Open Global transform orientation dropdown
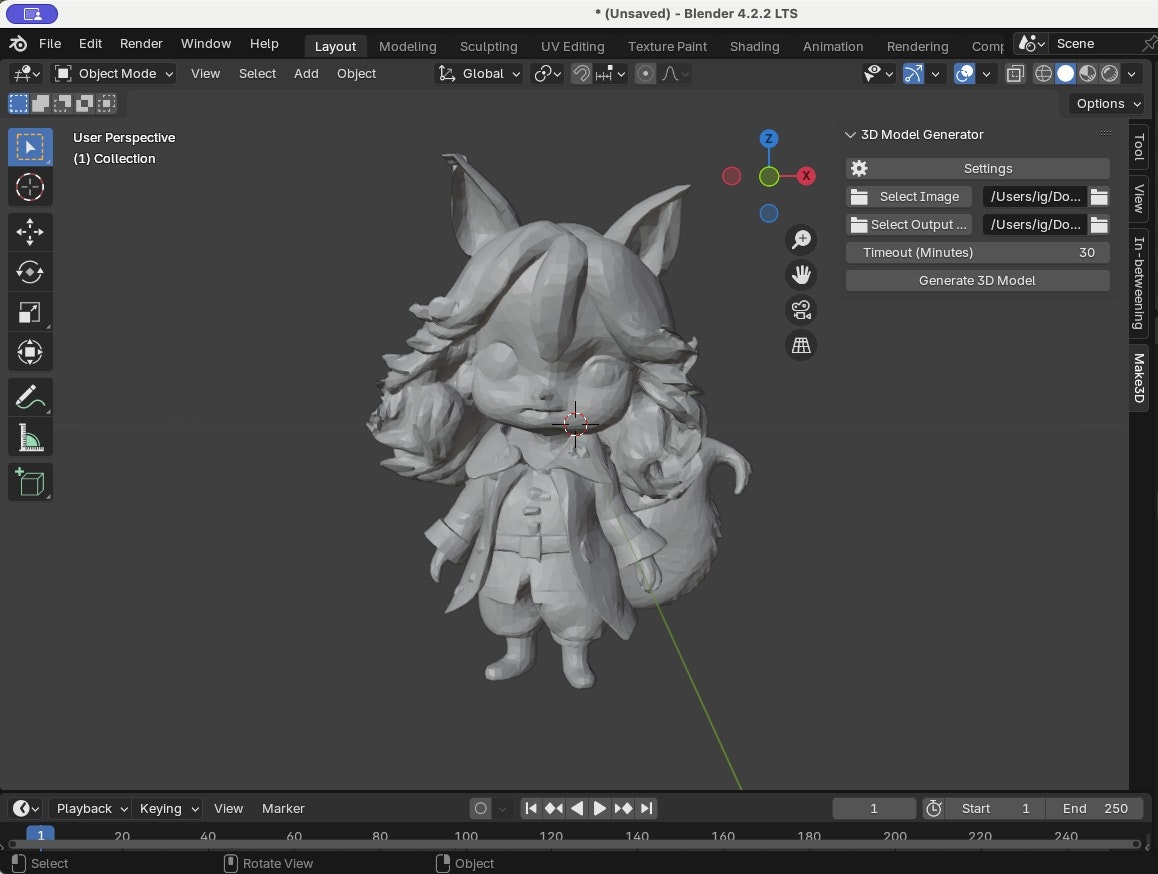Screen dimensions: 1158x874 point(481,74)
